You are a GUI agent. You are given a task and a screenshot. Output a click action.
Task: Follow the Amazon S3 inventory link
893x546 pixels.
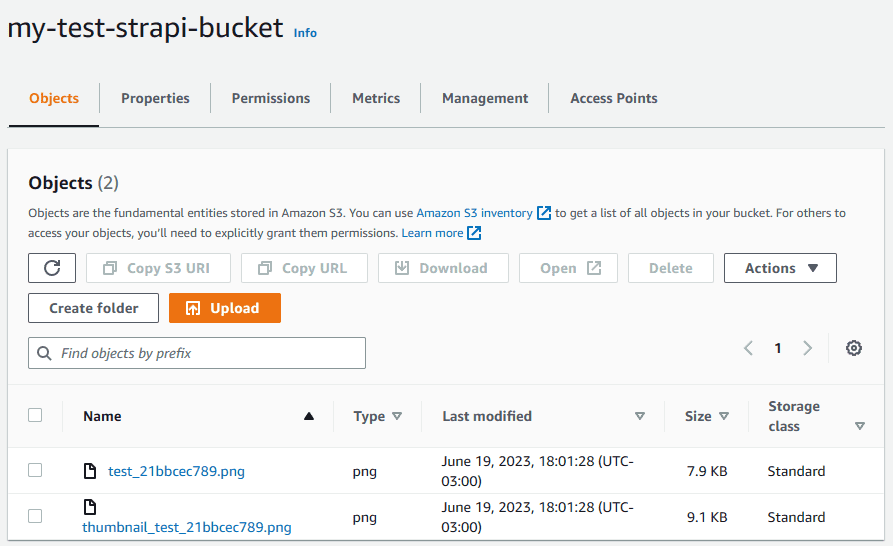(474, 213)
